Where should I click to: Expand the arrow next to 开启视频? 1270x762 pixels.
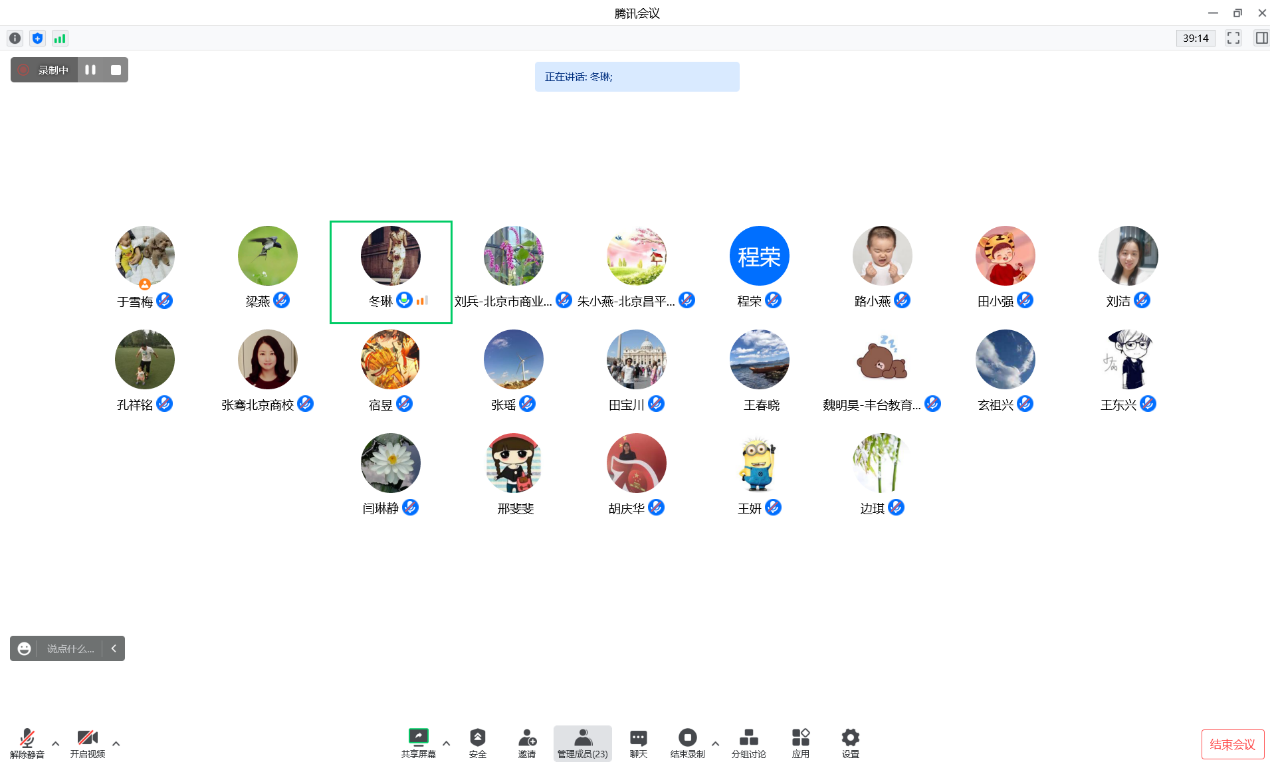(116, 743)
